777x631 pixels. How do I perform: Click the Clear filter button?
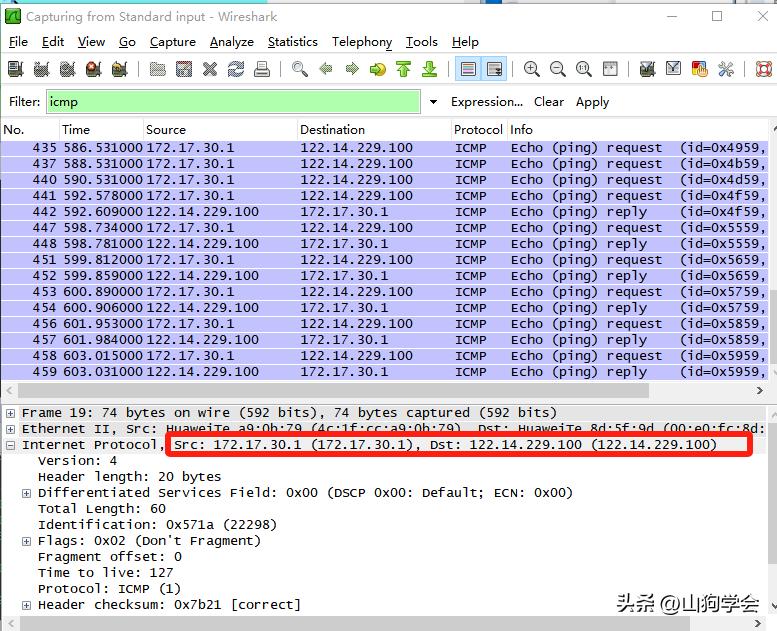(549, 102)
